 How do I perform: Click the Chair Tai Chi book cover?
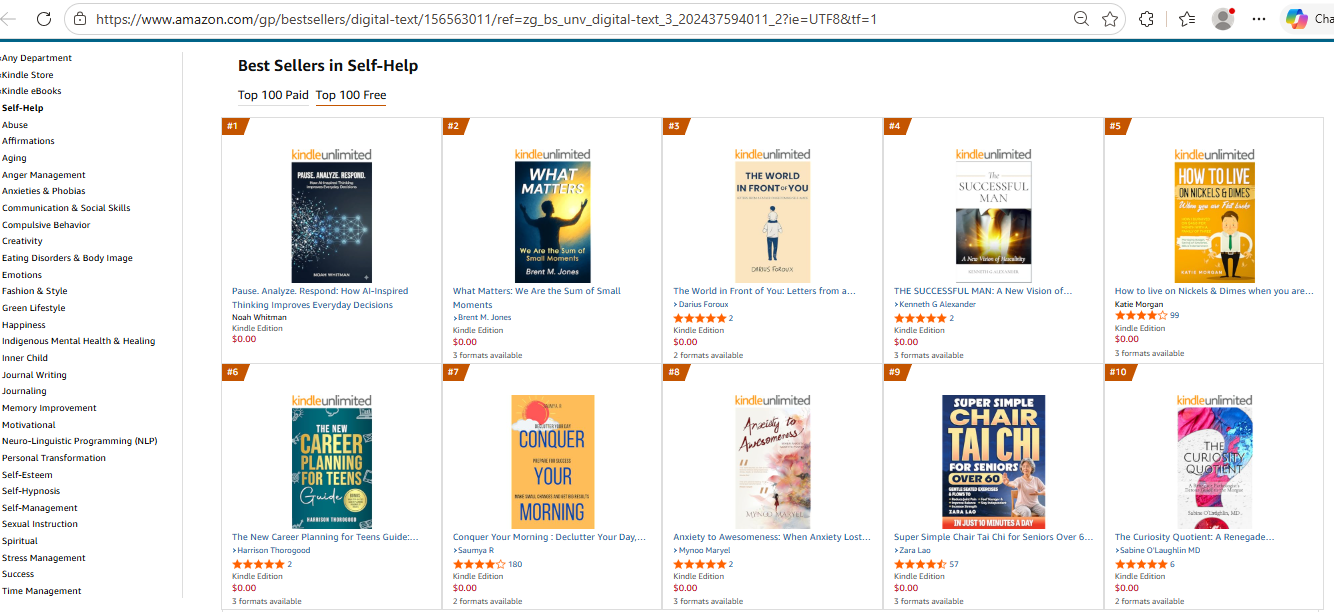pos(993,461)
